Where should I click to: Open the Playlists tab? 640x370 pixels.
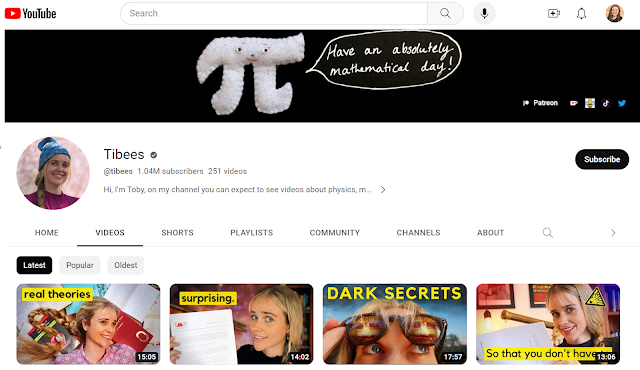pyautogui.click(x=251, y=233)
